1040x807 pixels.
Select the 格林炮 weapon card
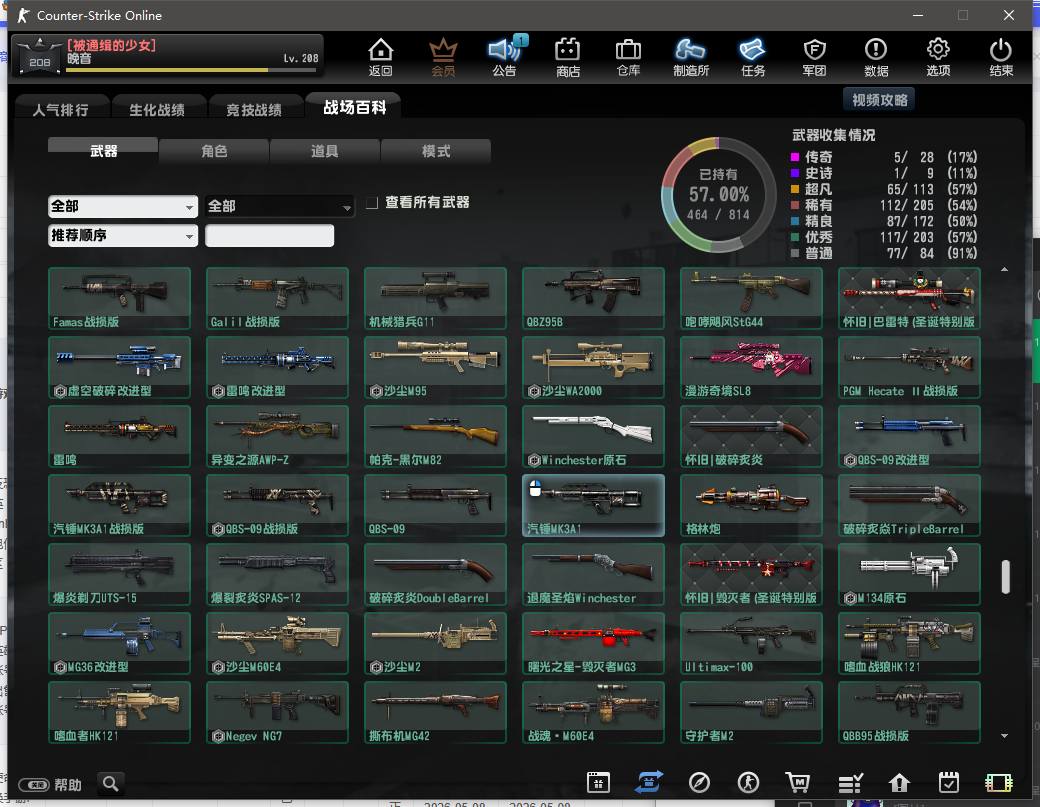751,505
